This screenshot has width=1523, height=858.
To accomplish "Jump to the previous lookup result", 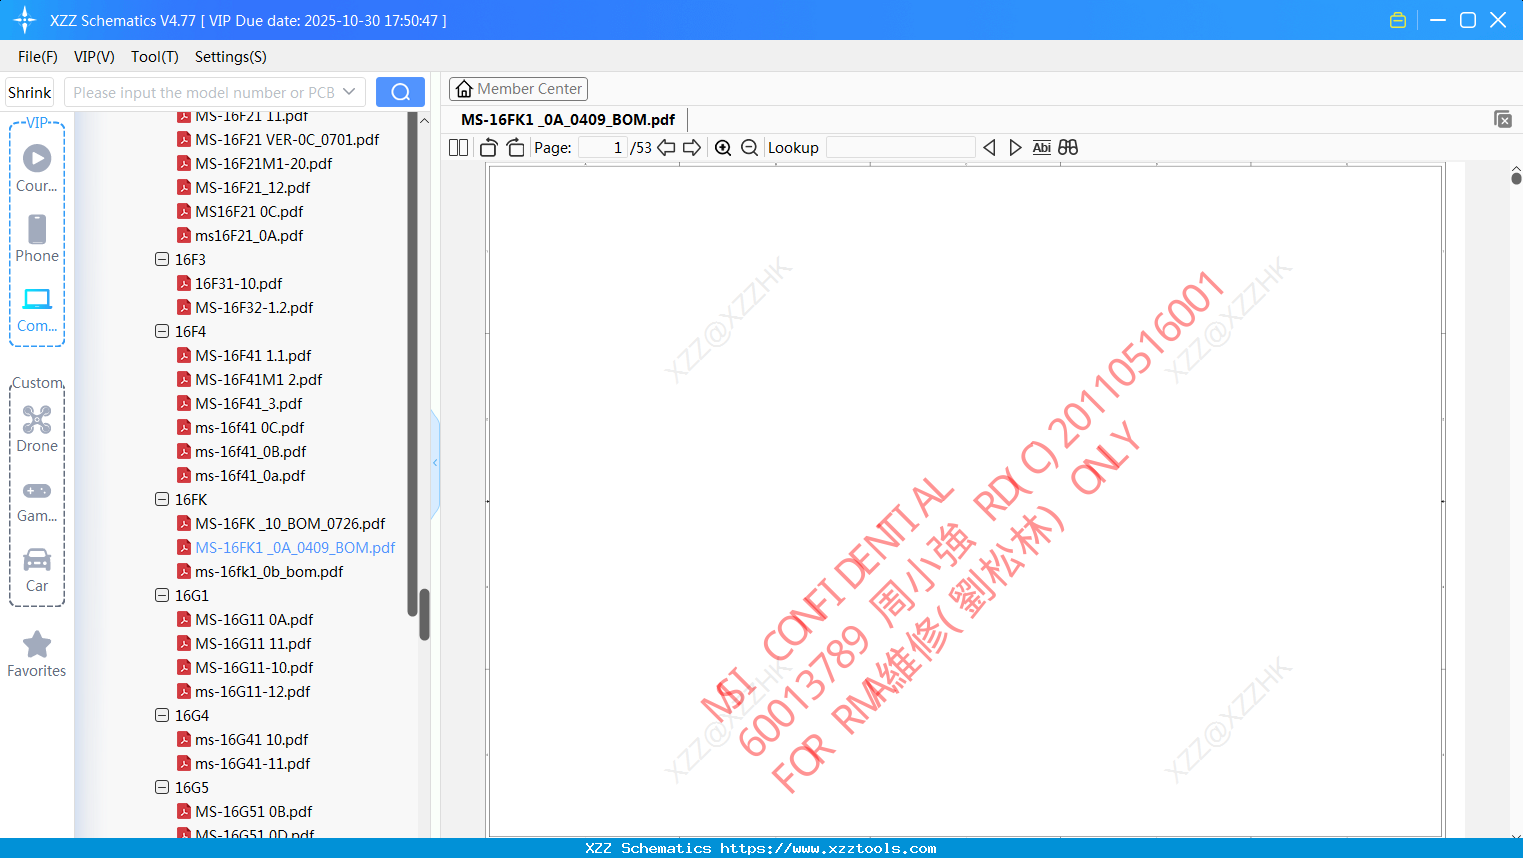I will coord(989,148).
